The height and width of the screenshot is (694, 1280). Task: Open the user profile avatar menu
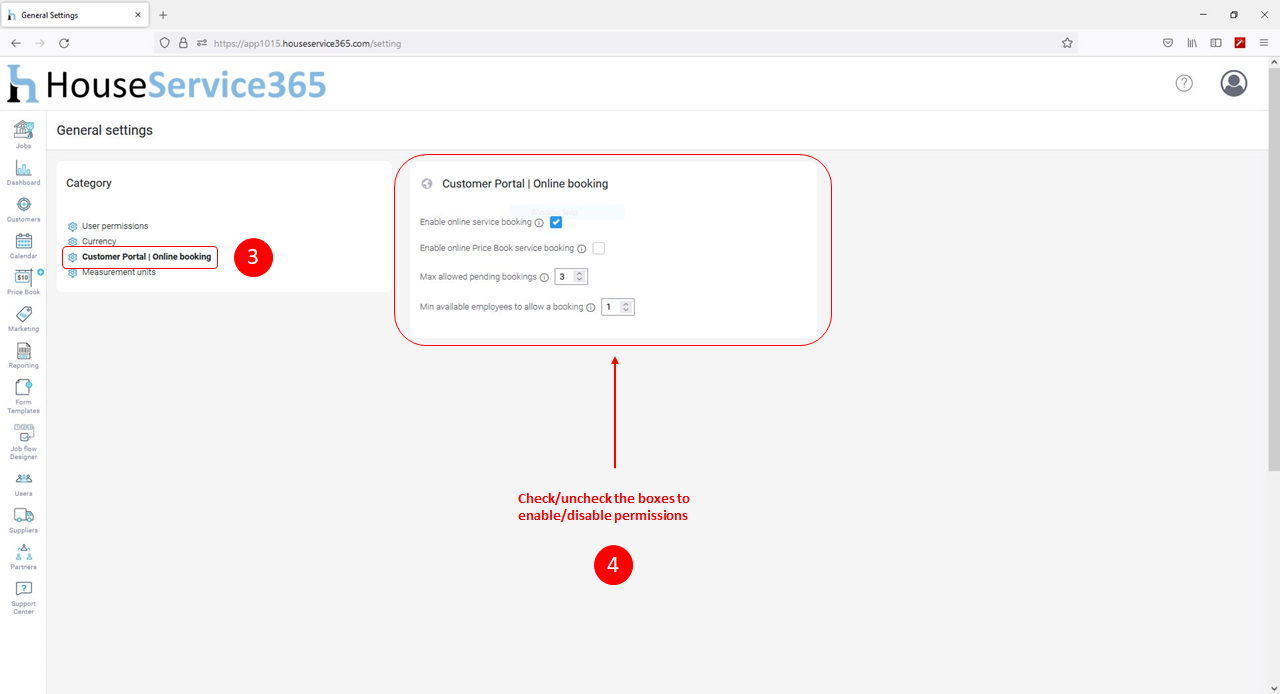coord(1234,83)
